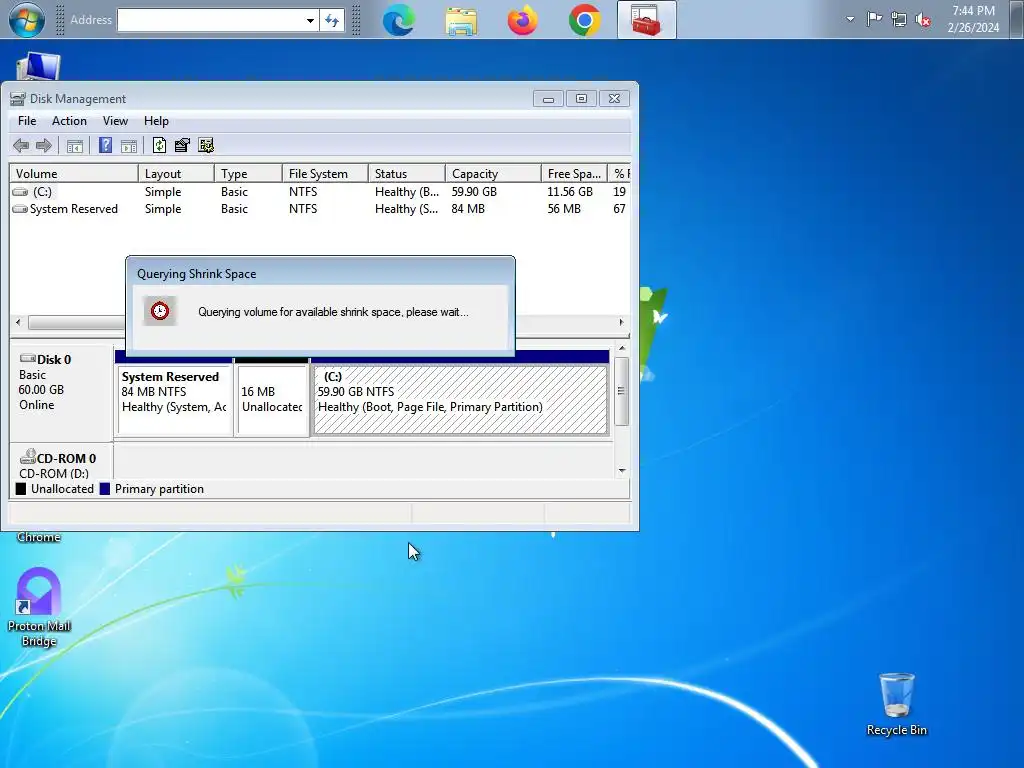Sort by the Status column header

(407, 174)
